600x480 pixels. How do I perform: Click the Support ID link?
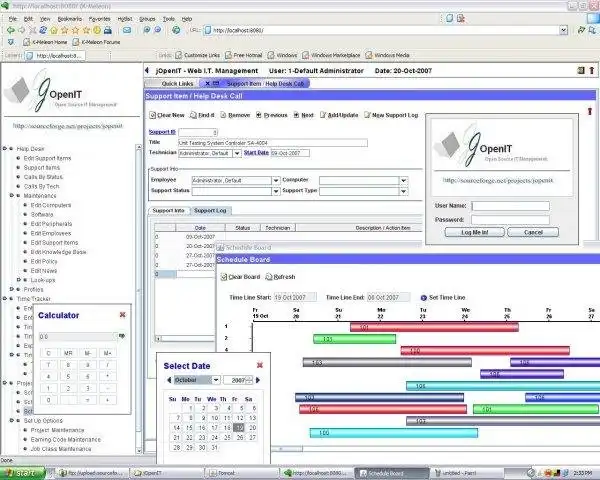point(162,132)
